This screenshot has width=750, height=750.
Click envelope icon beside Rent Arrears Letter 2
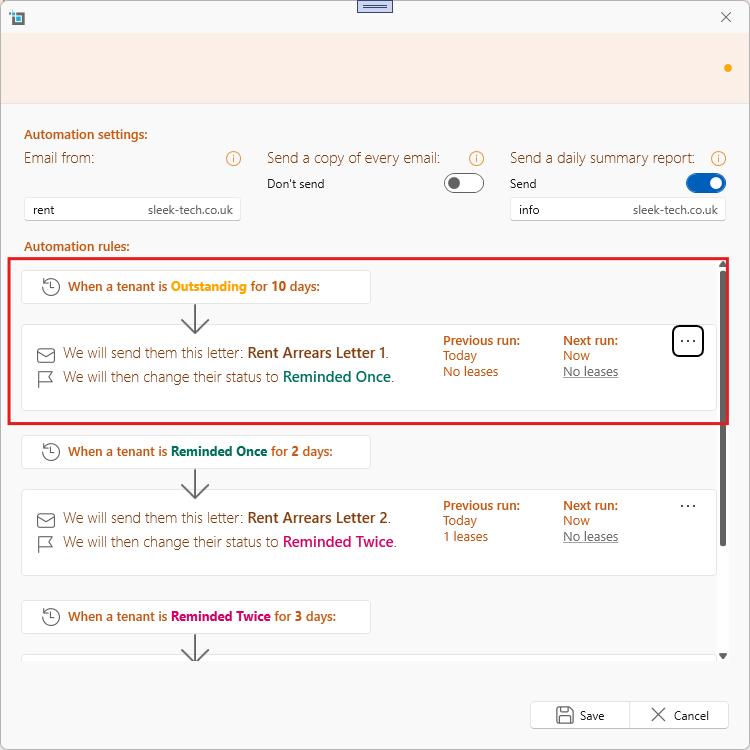click(46, 520)
